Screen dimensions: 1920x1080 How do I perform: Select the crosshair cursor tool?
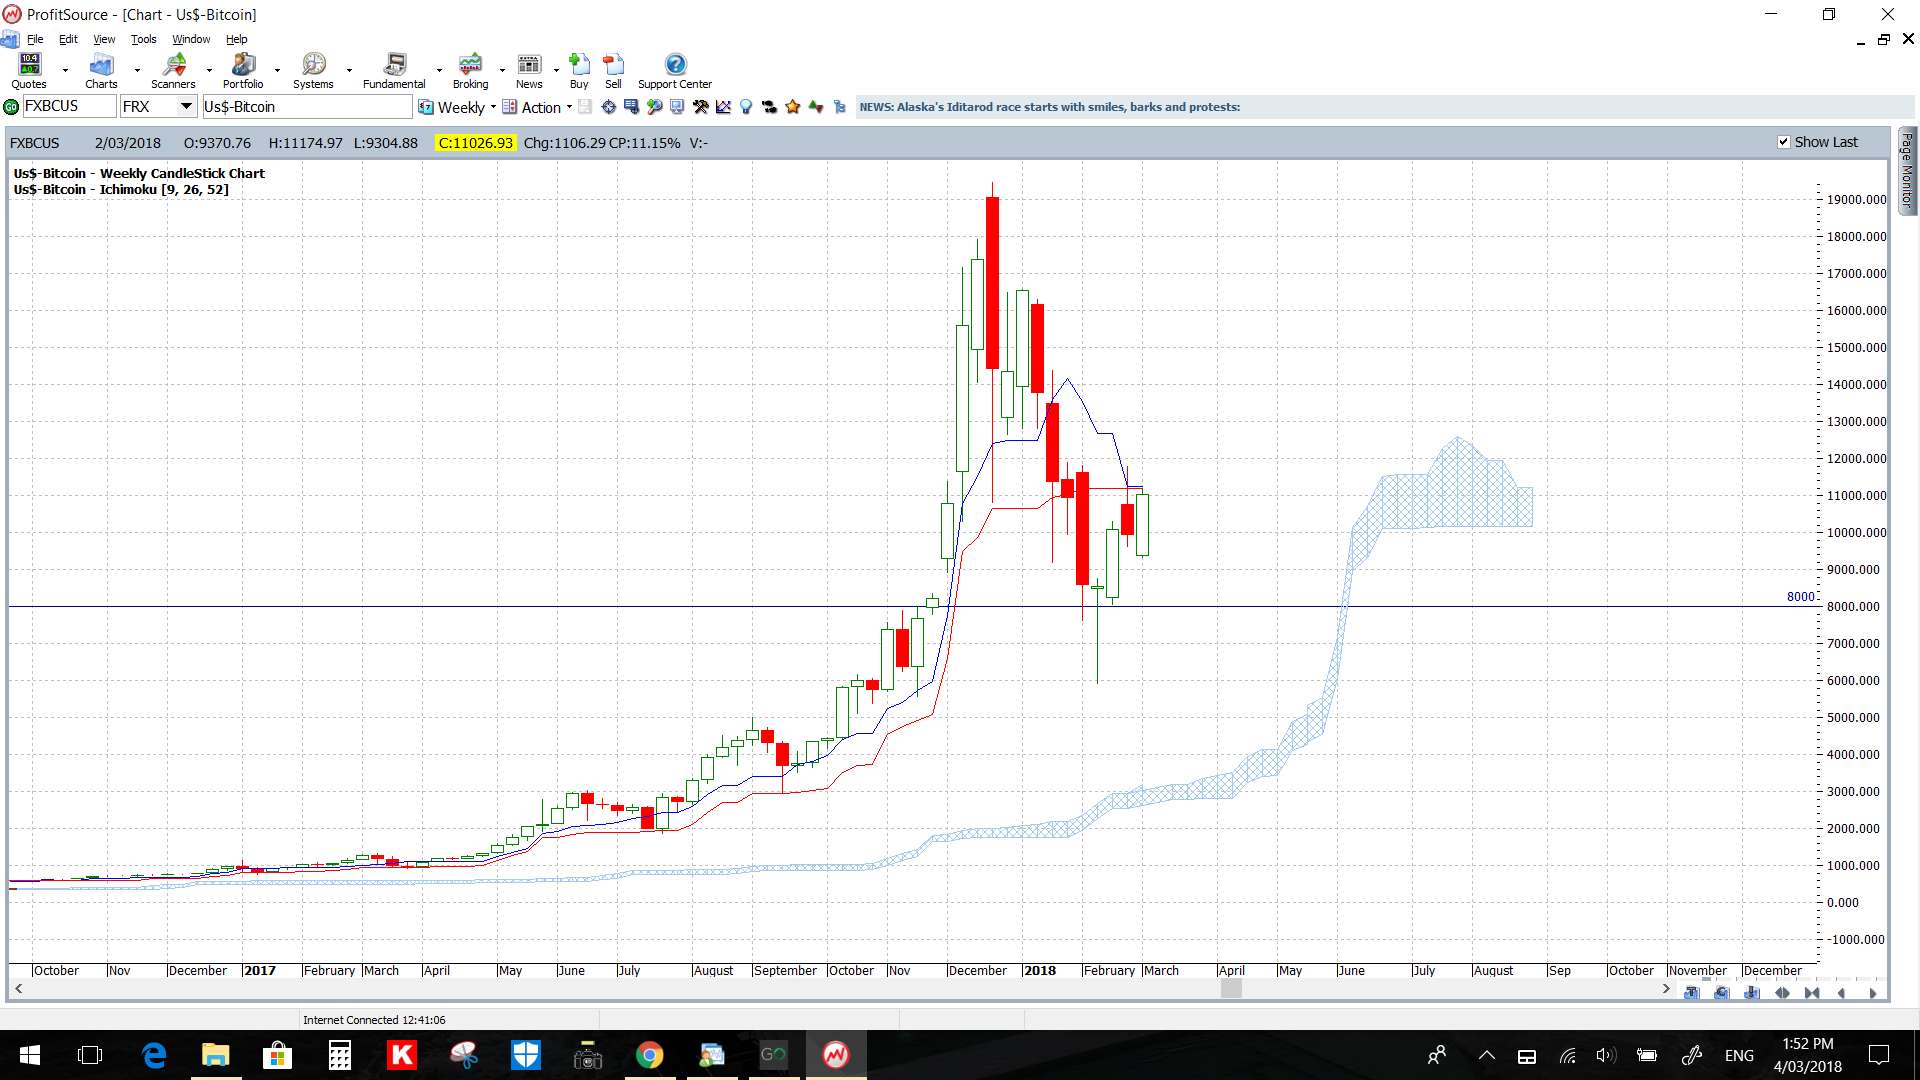coord(608,107)
